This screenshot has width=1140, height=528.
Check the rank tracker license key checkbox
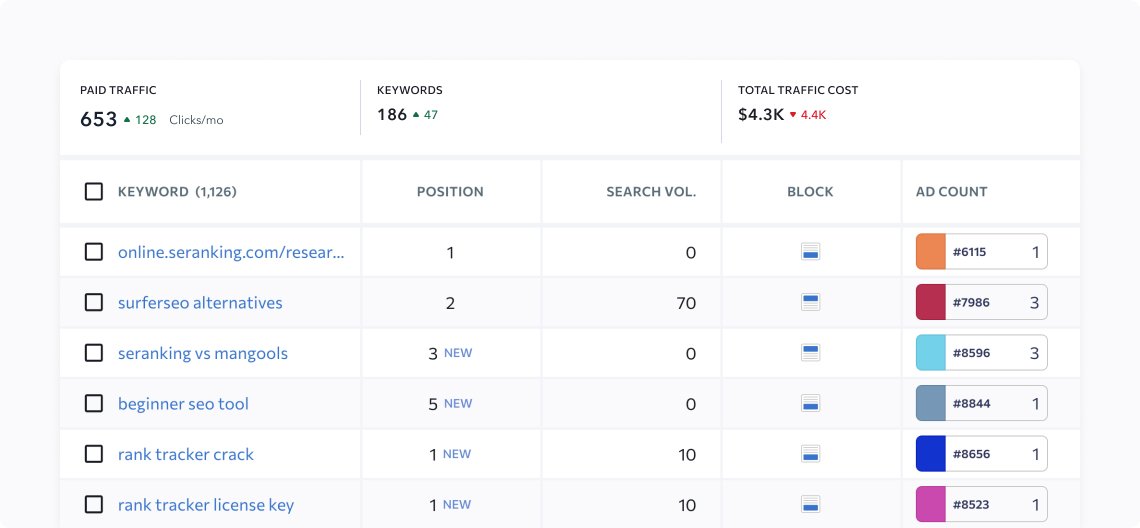94,504
